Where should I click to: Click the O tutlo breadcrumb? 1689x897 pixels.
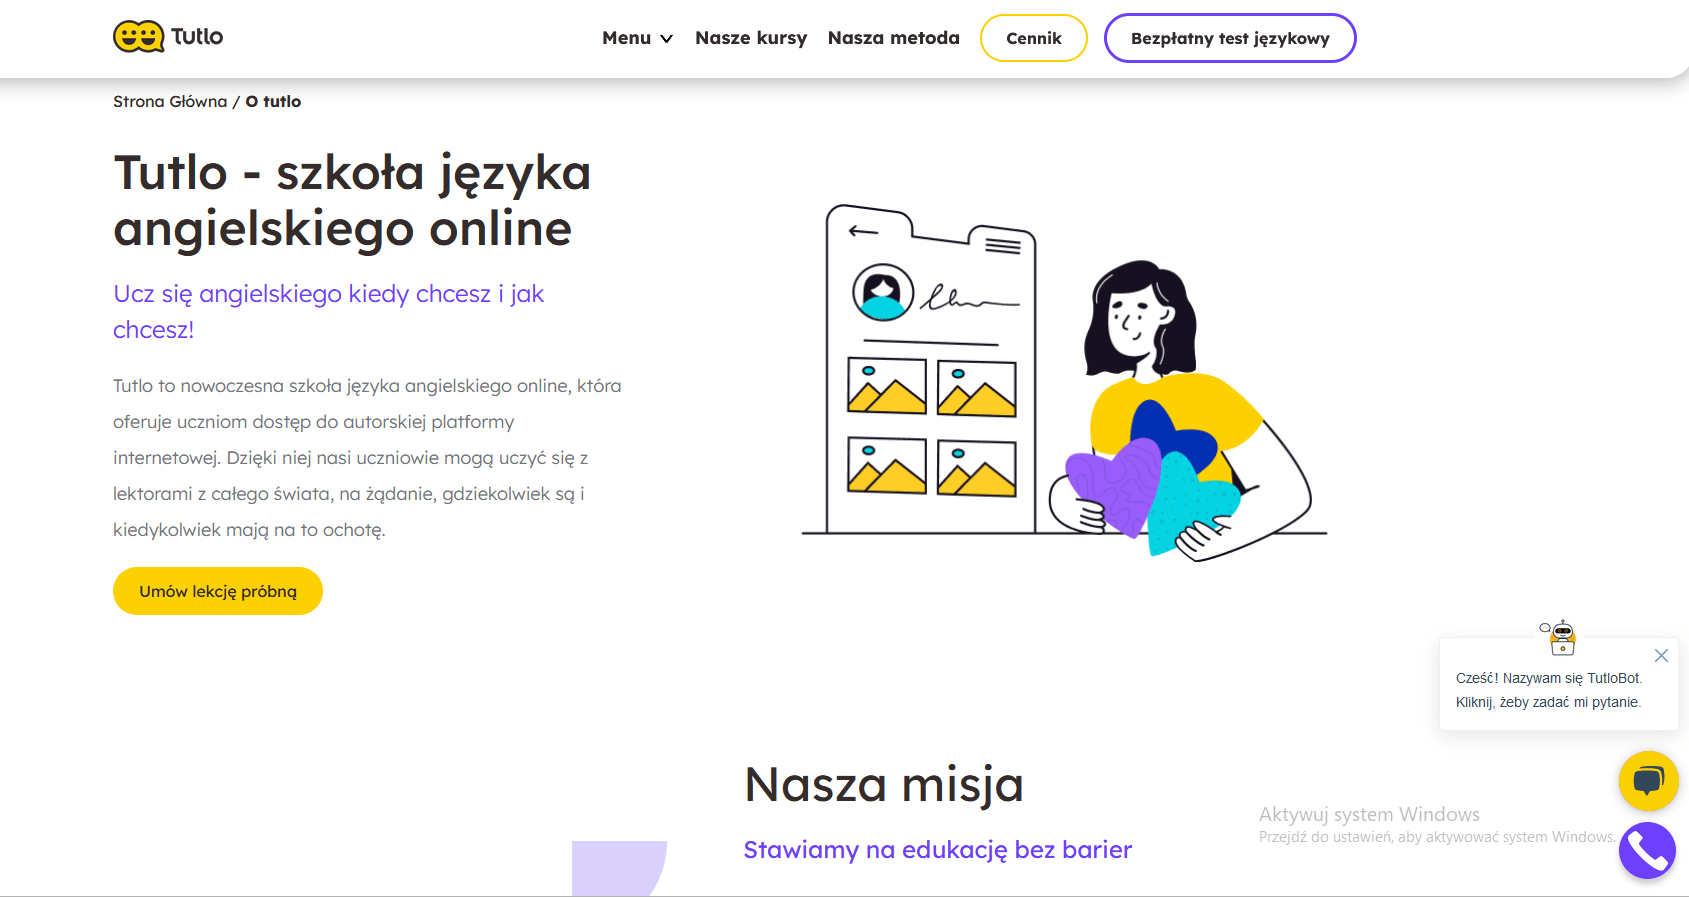point(273,102)
